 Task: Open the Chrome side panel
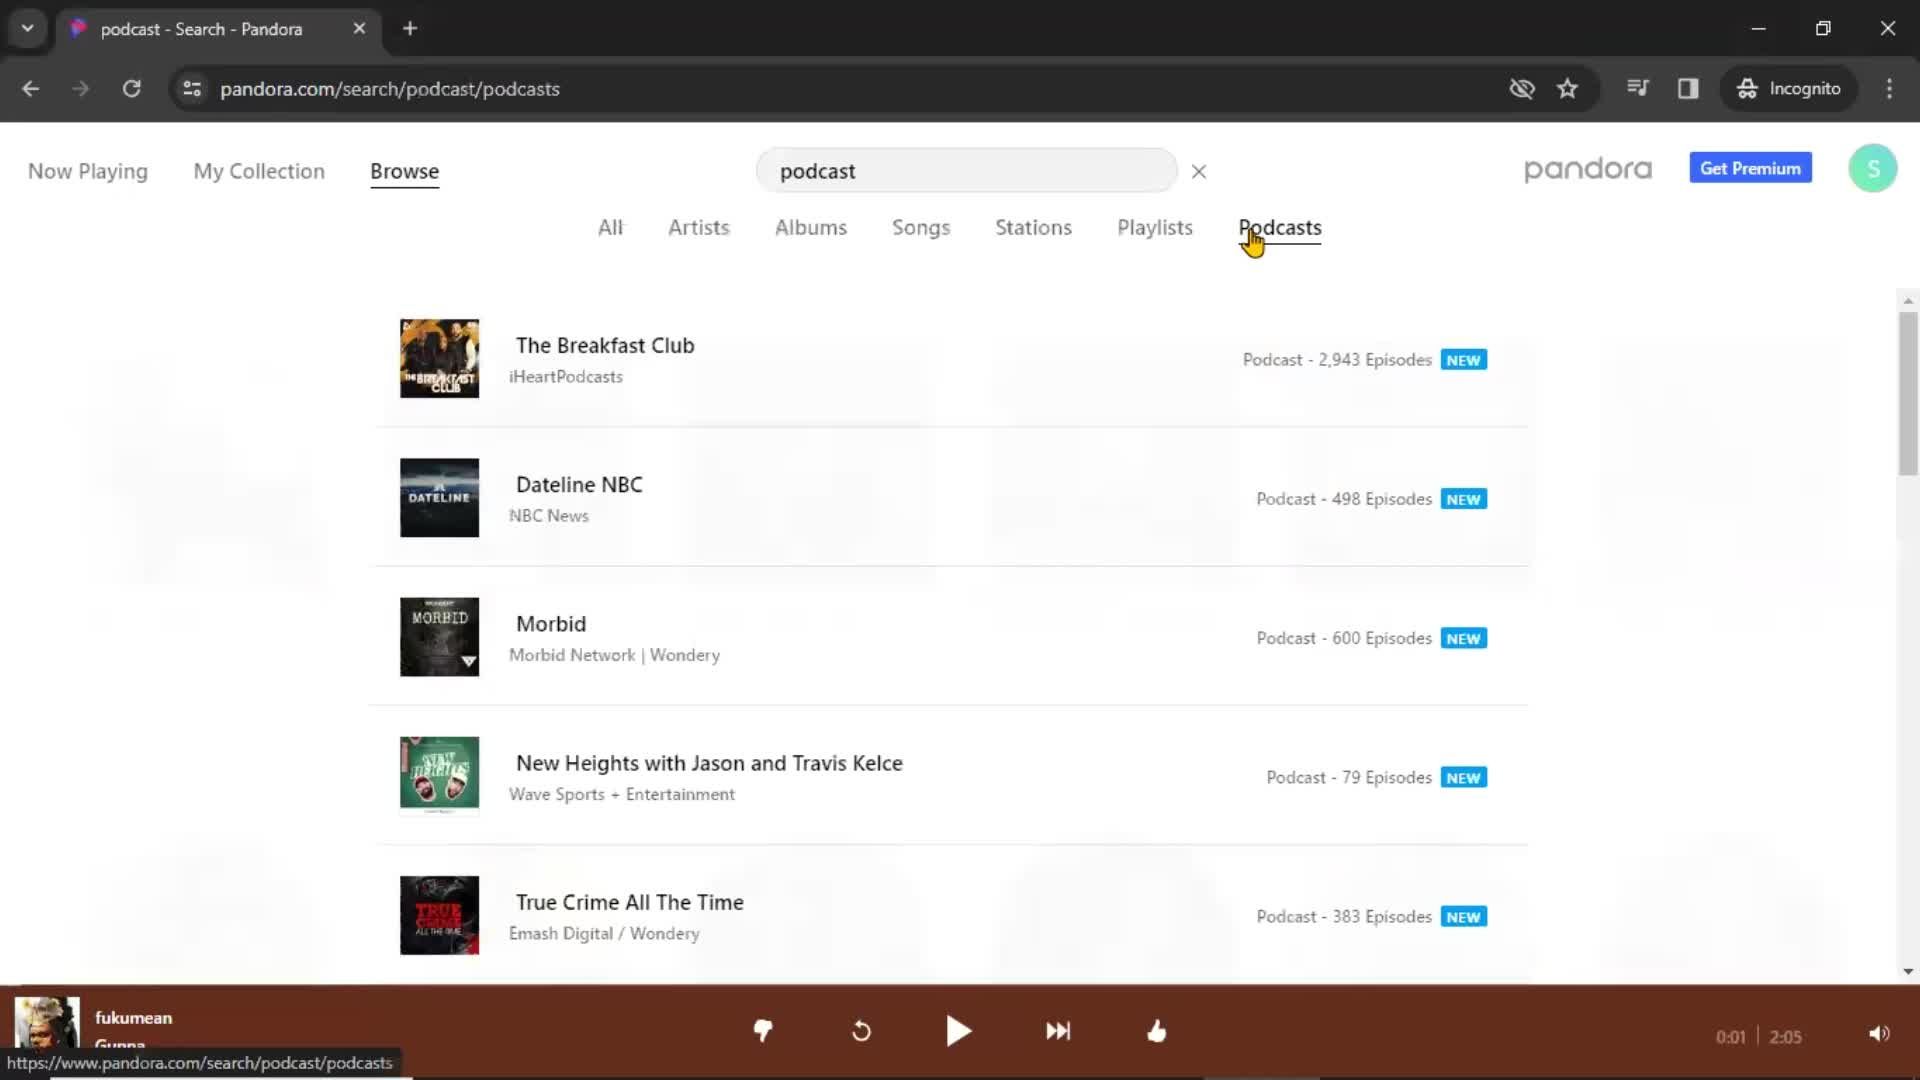click(x=1688, y=89)
